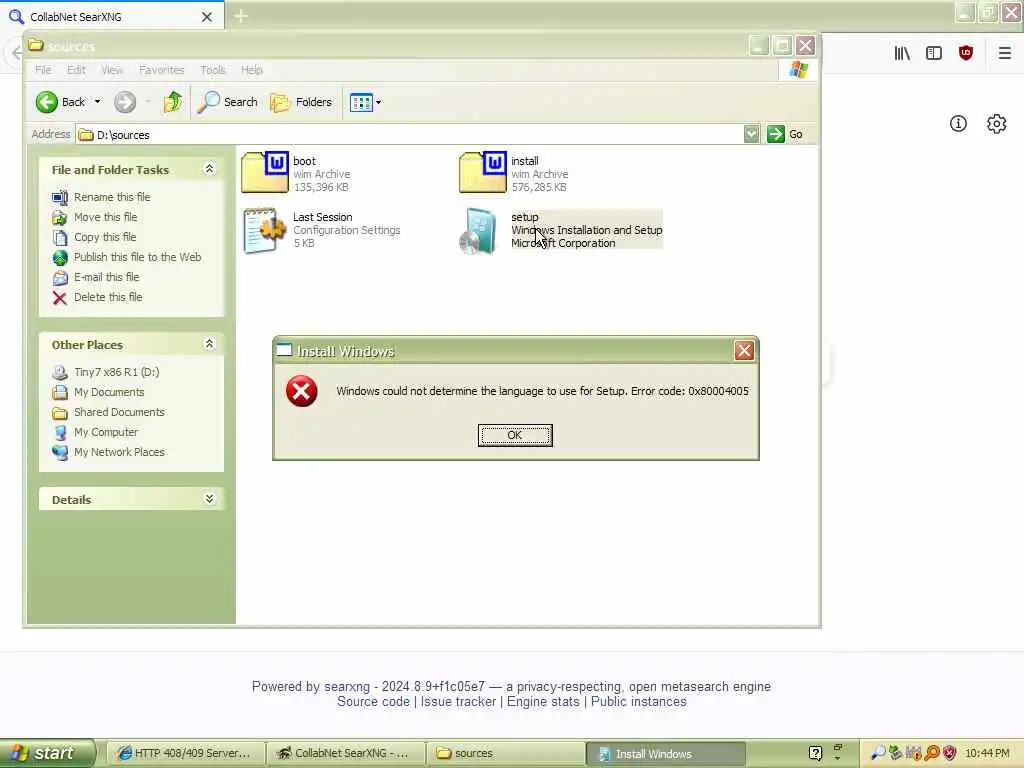Screen dimensions: 1024x768
Task: Open the Edit menu
Action: [76, 70]
